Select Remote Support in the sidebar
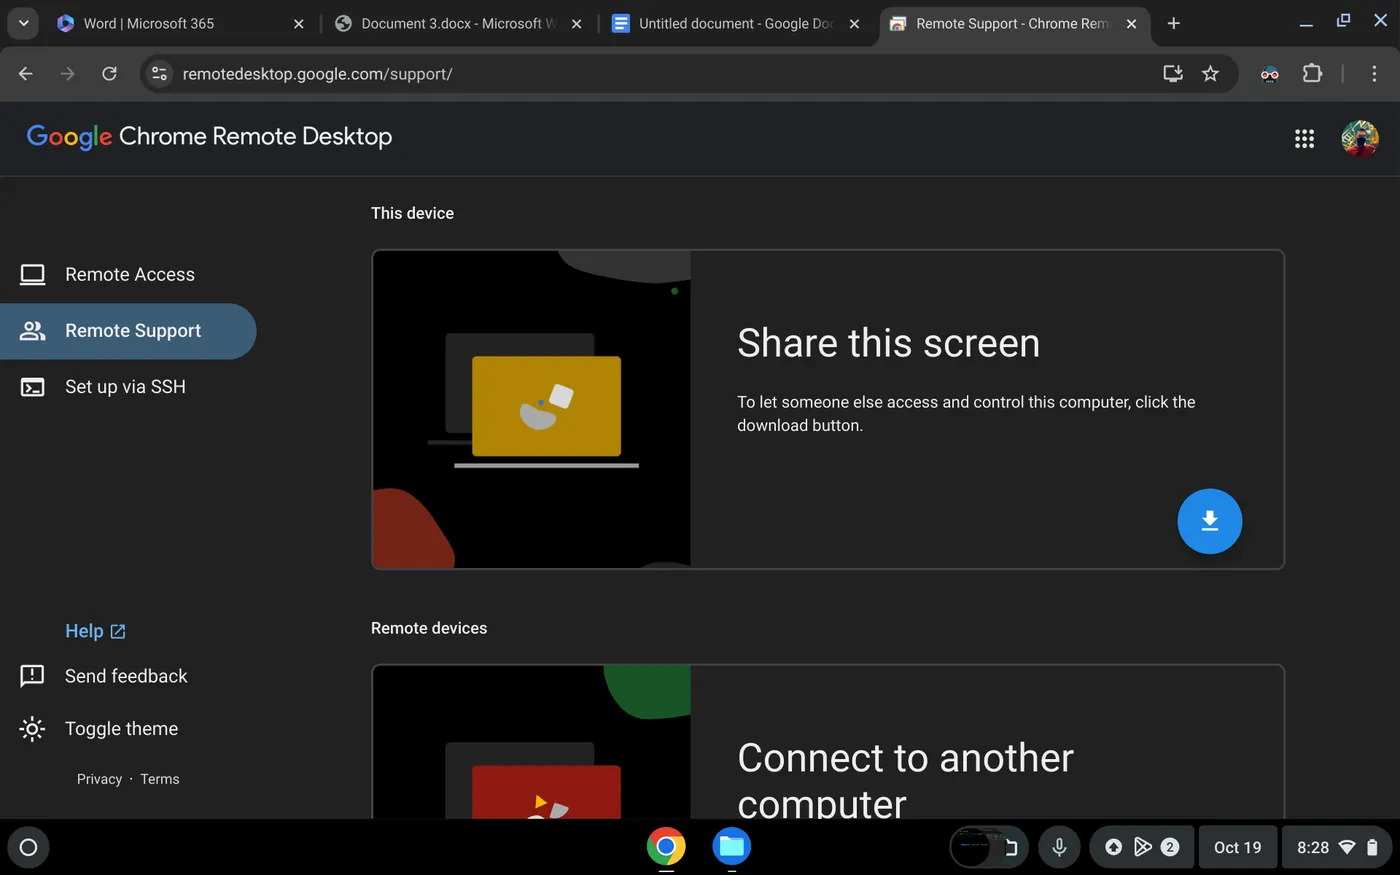1400x875 pixels. 128,331
